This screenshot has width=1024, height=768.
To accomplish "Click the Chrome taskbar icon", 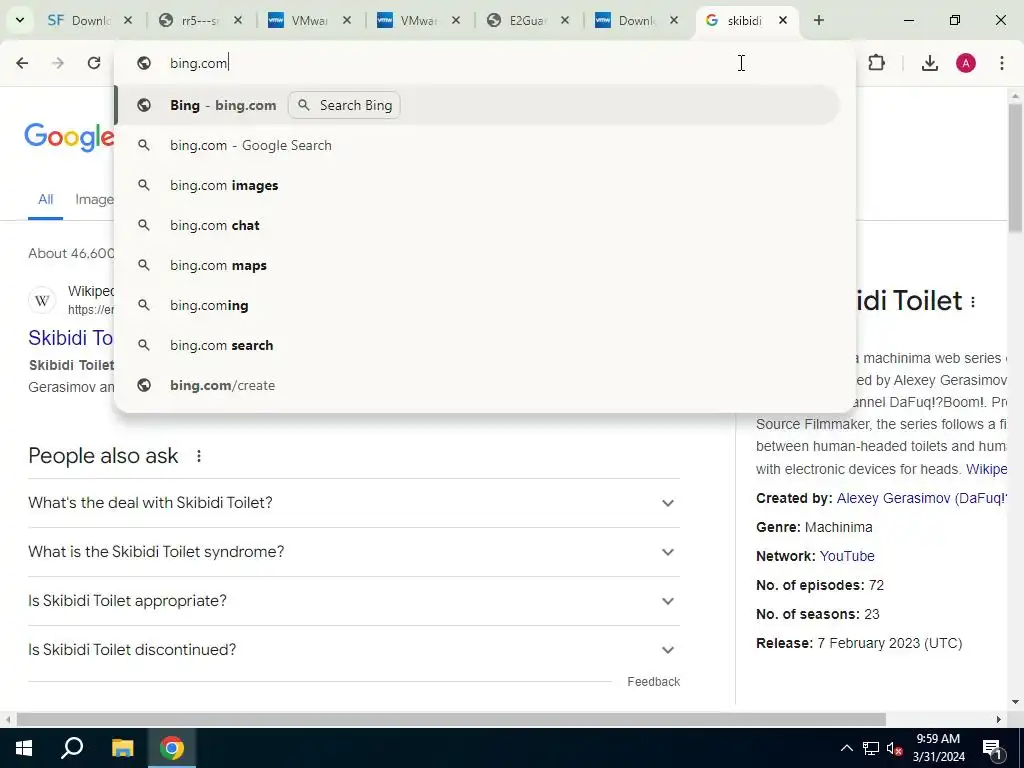I will point(172,748).
